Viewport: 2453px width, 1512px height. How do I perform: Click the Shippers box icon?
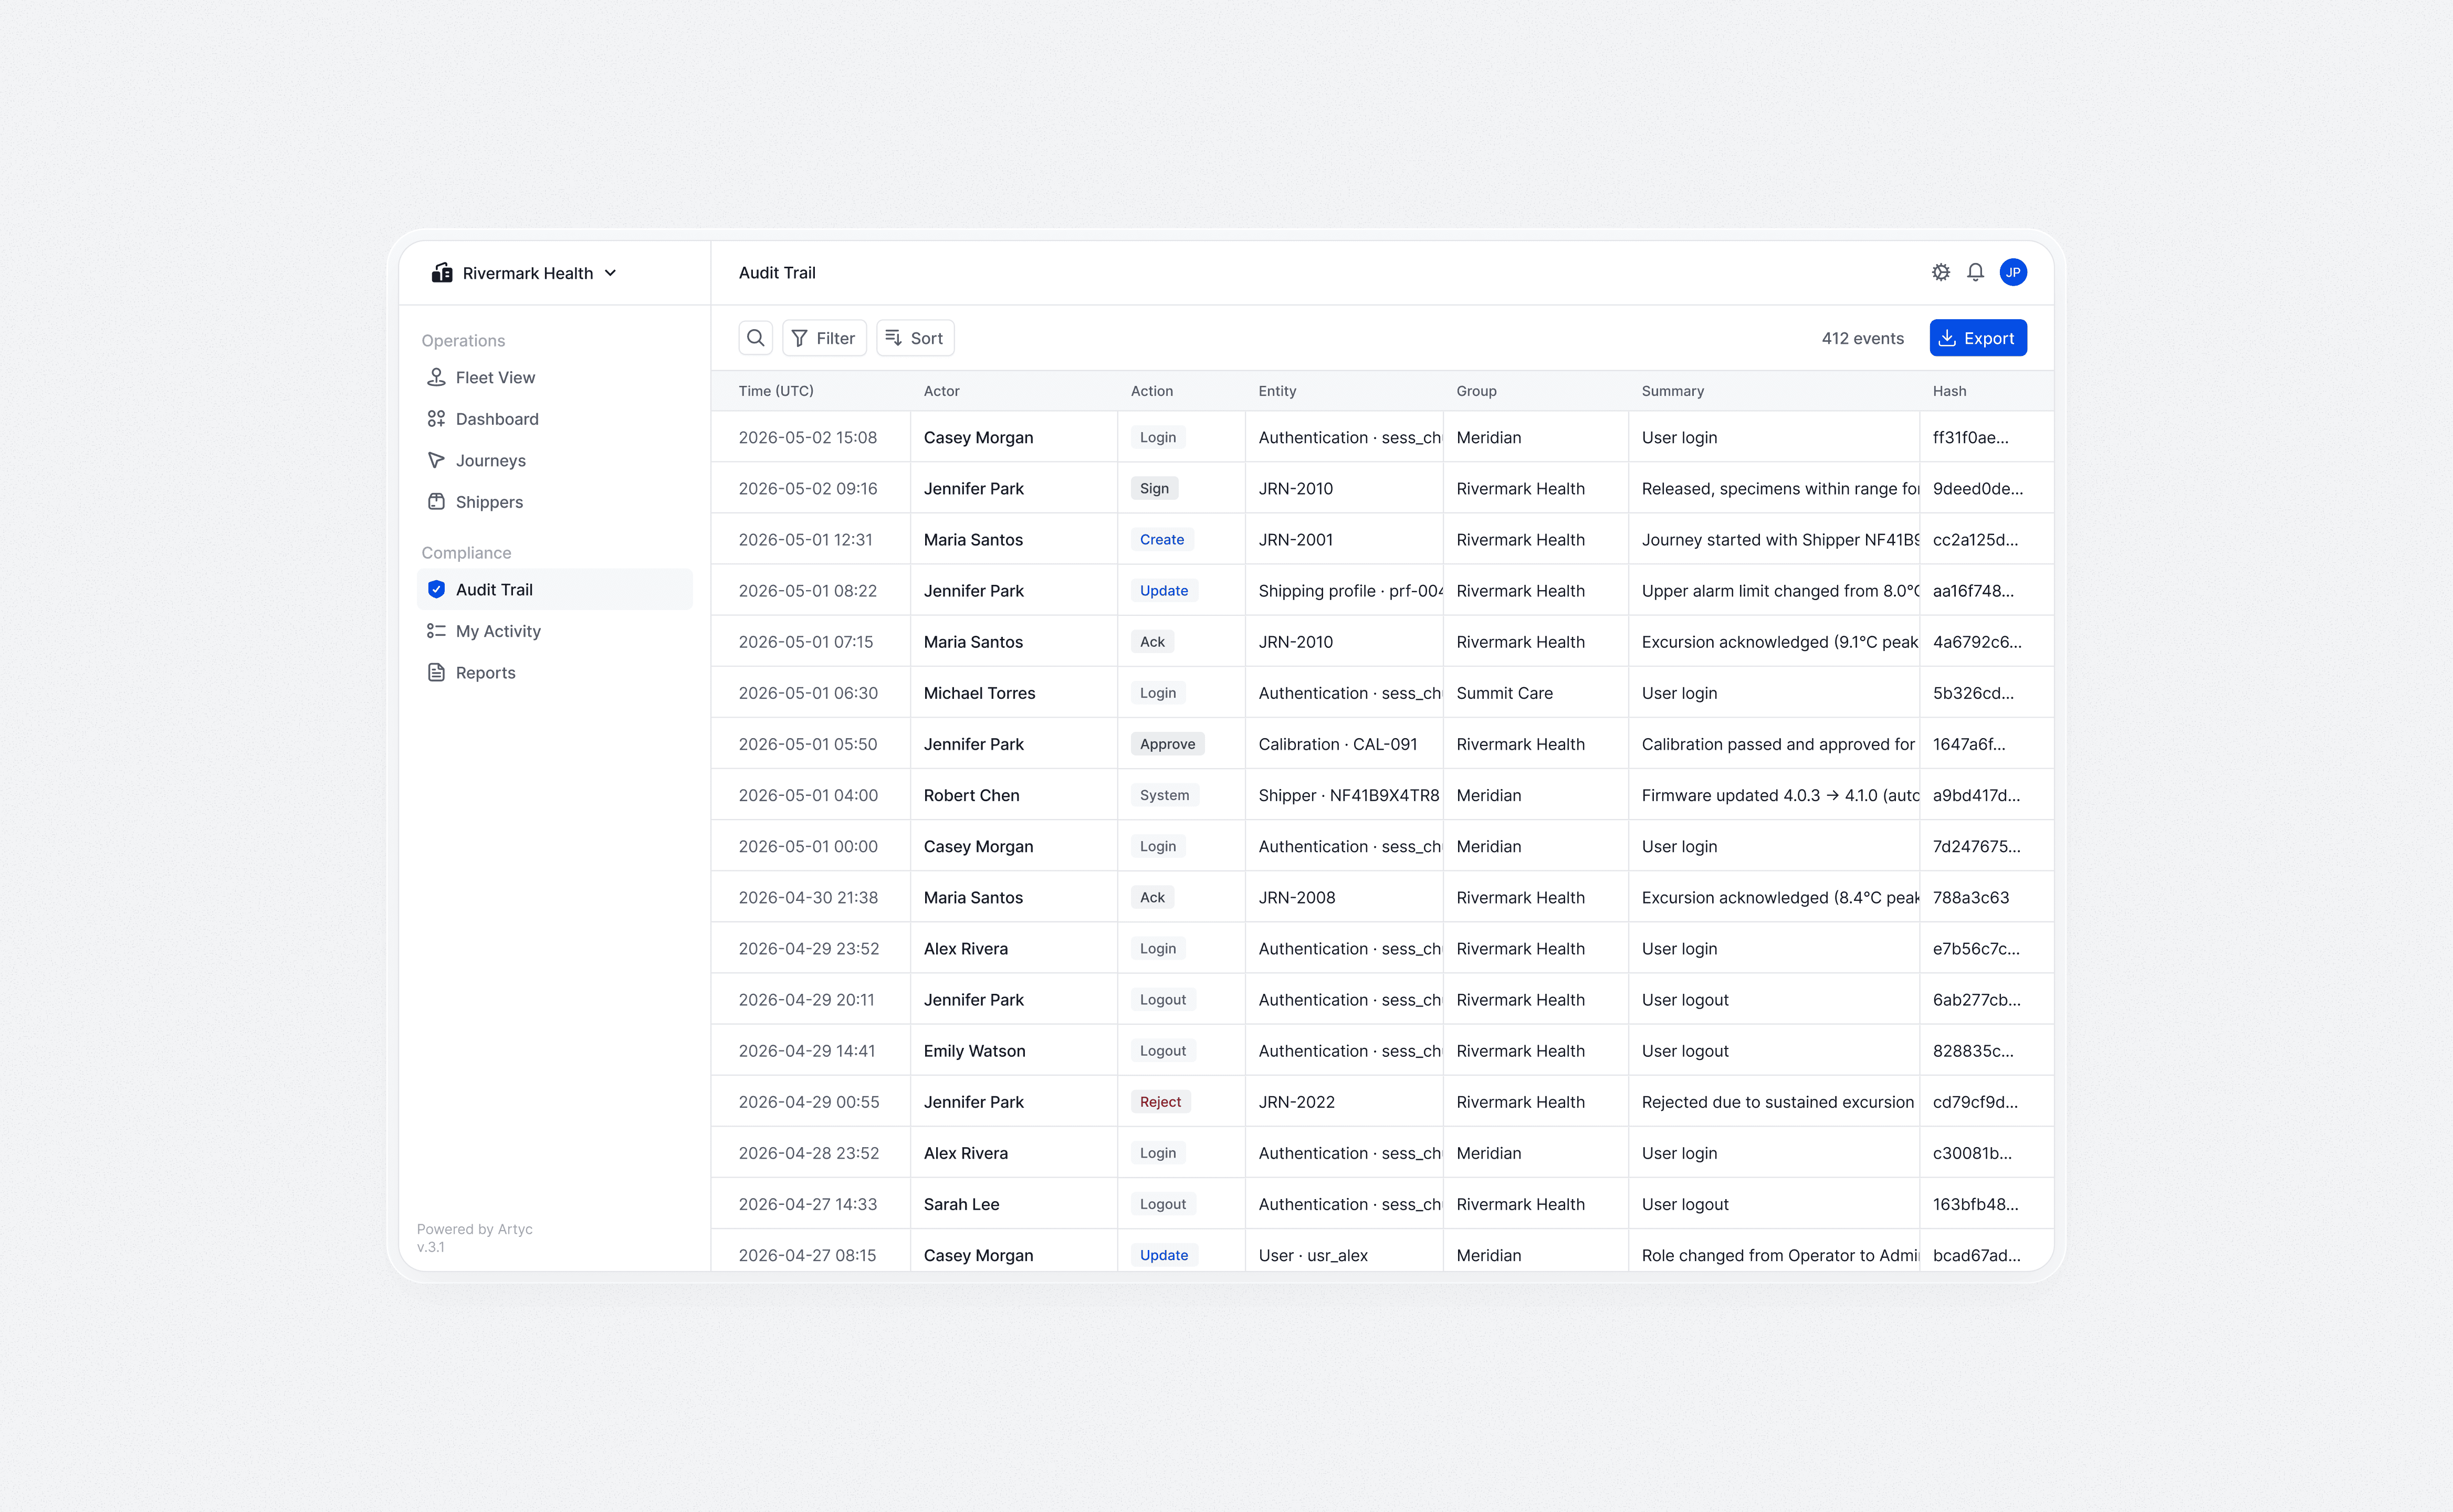coord(436,502)
